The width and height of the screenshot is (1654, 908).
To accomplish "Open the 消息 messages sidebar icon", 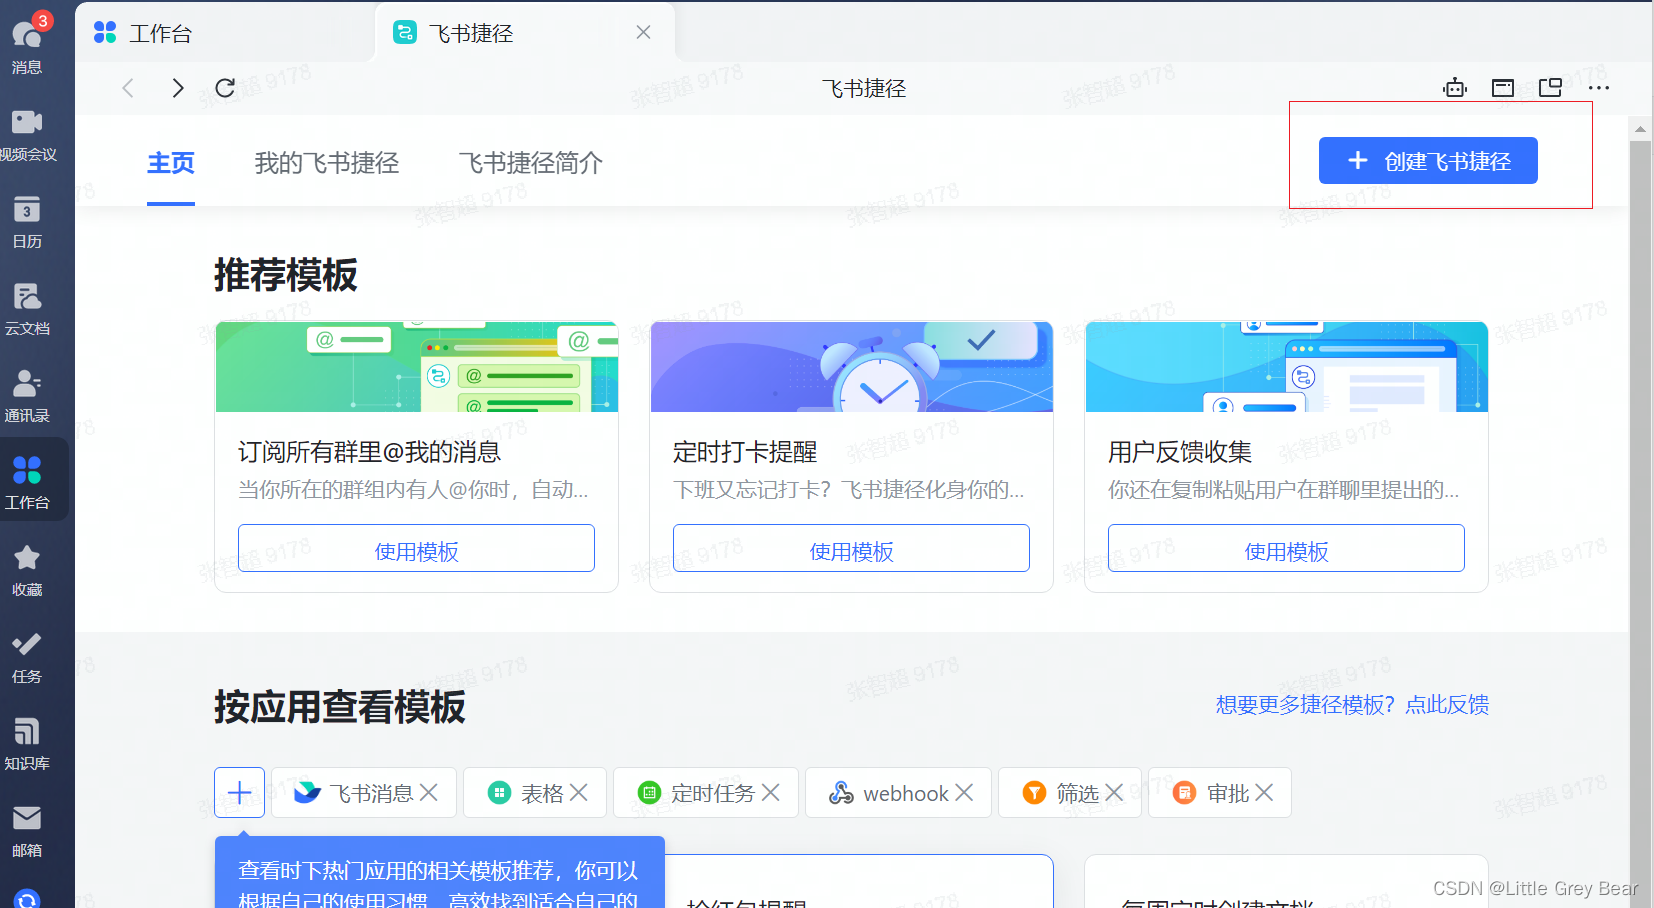I will [27, 46].
